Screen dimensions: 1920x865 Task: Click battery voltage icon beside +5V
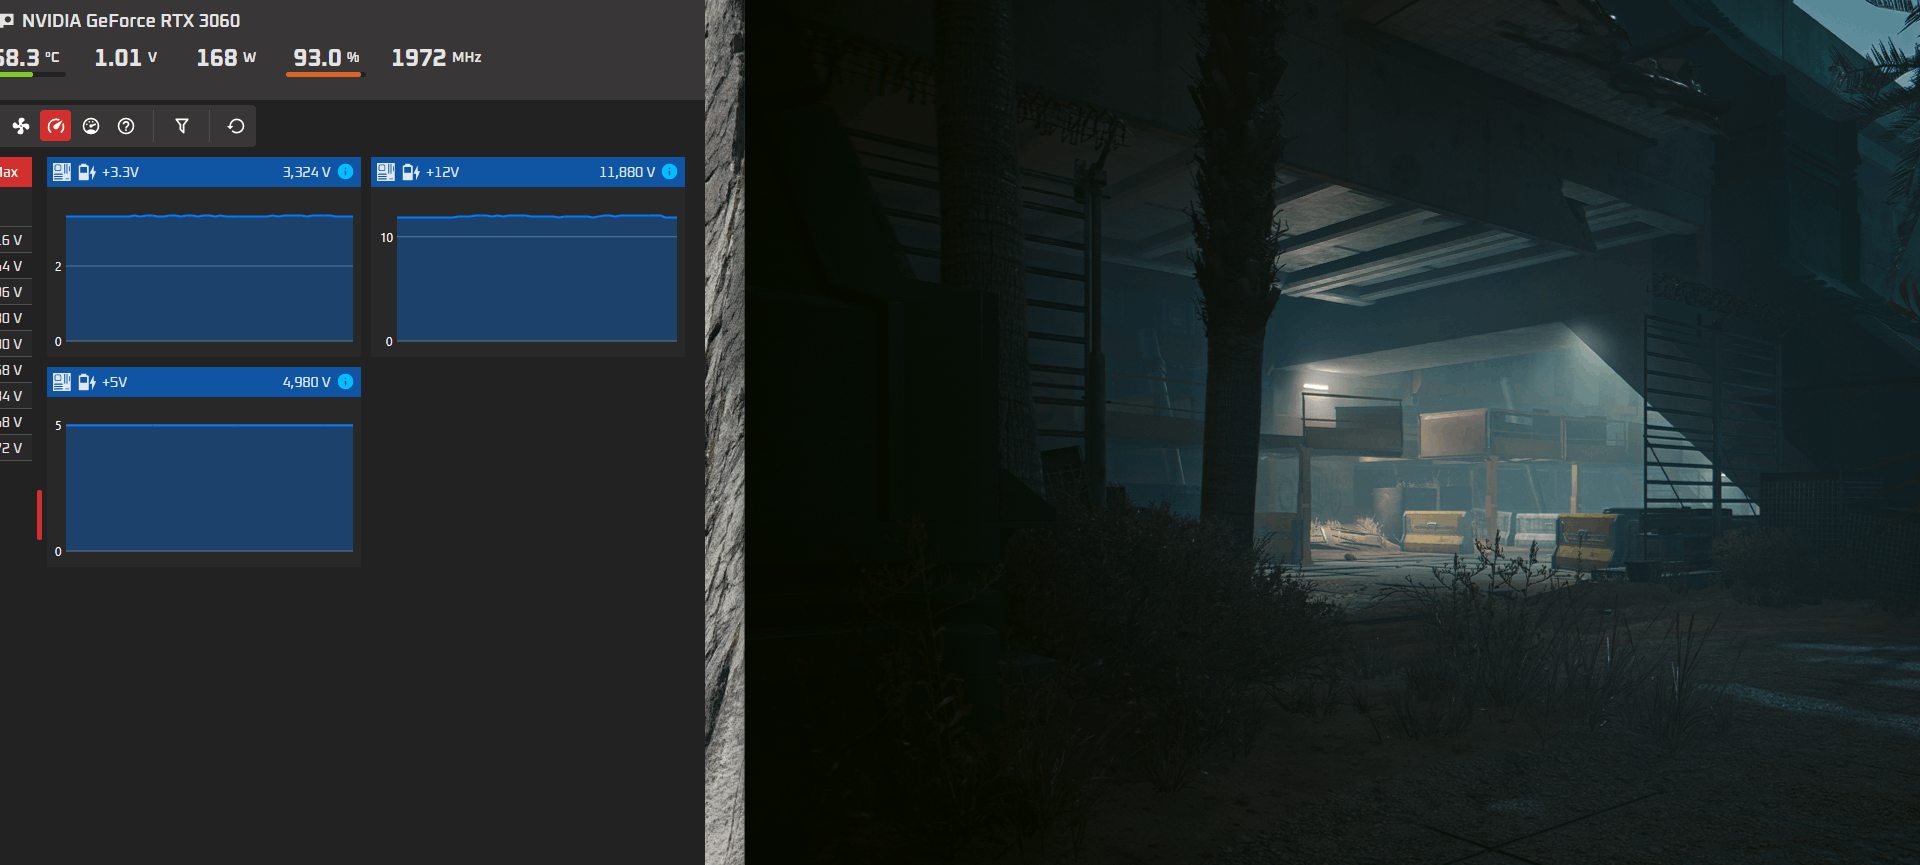87,382
